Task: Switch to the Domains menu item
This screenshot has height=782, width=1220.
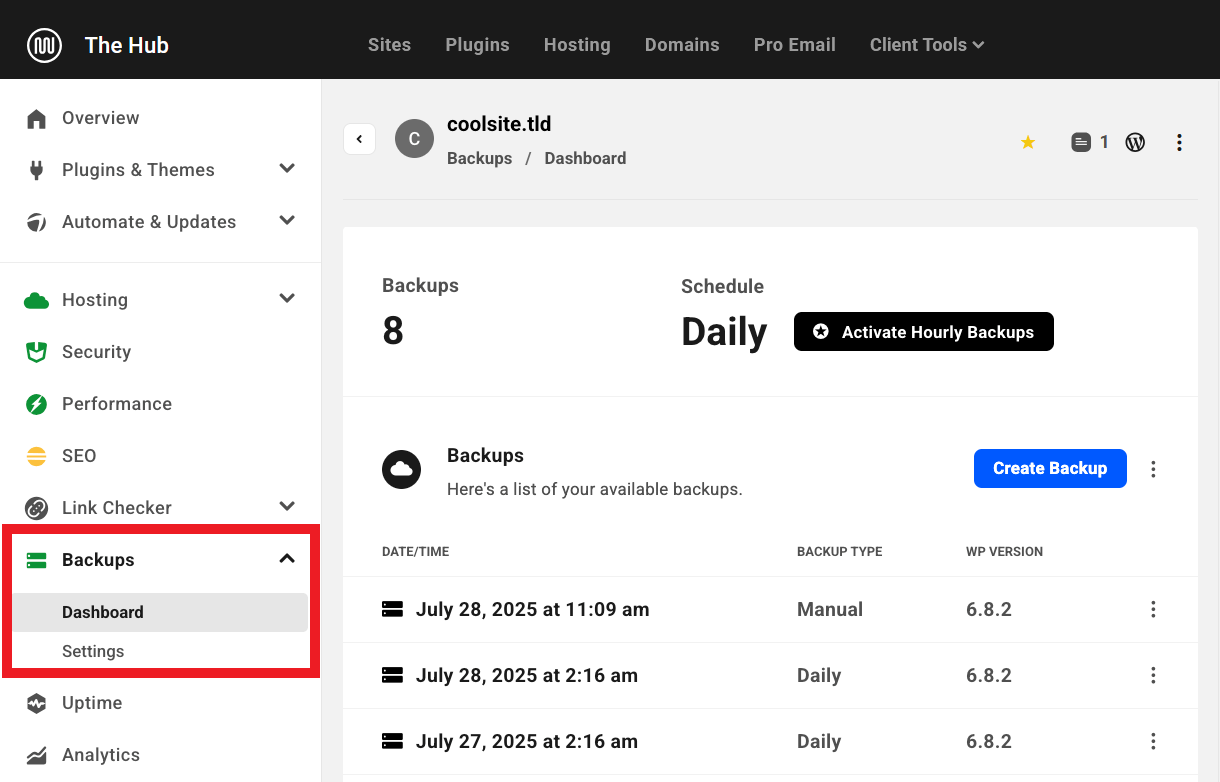Action: point(682,45)
